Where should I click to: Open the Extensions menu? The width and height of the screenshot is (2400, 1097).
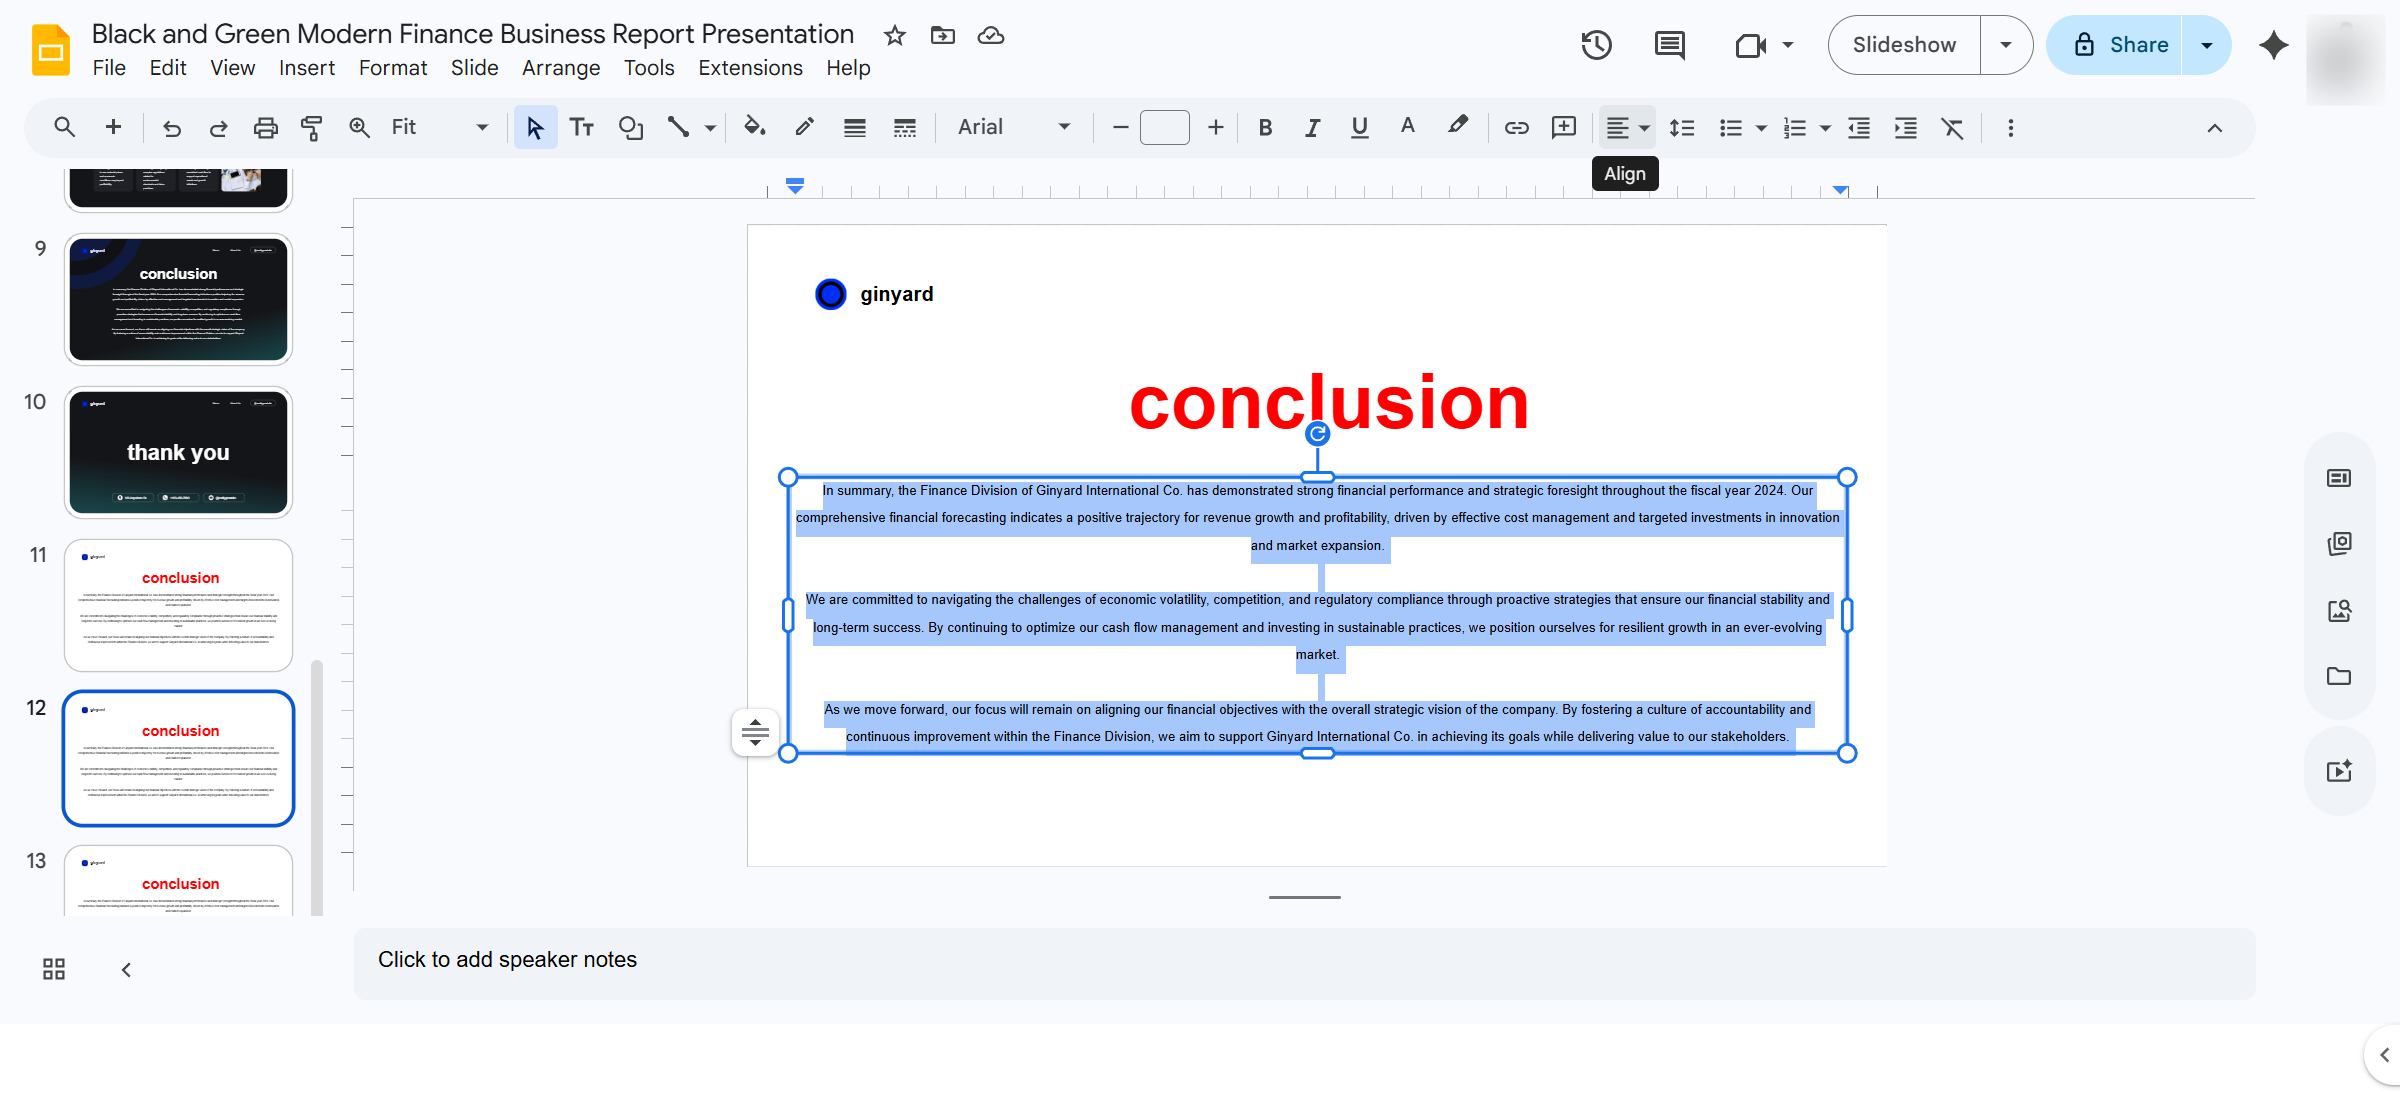750,68
